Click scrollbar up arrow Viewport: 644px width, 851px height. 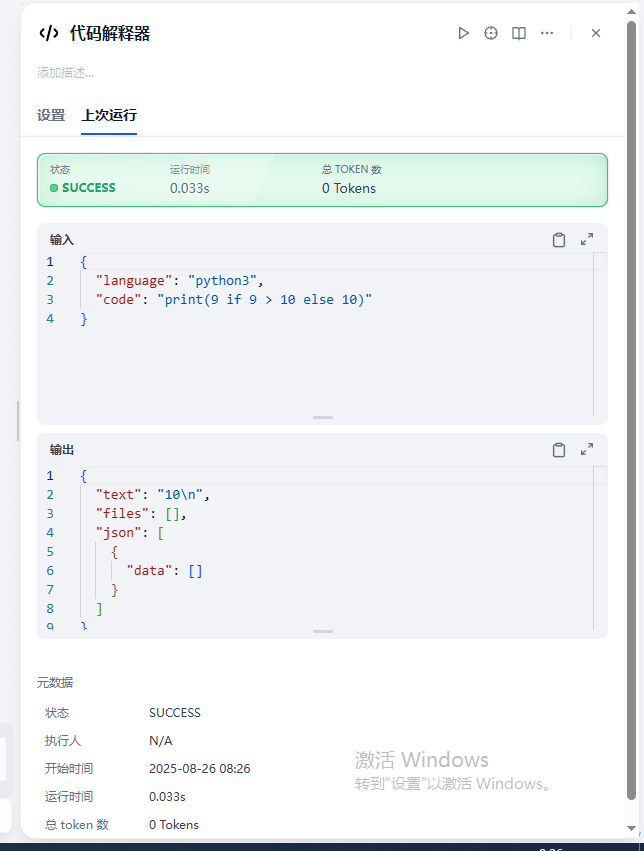pos(631,11)
